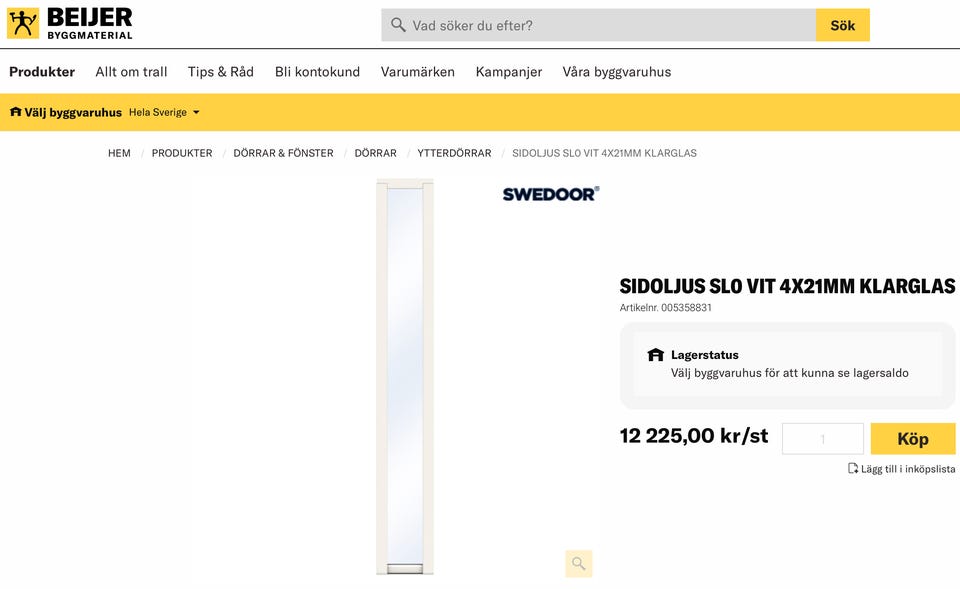Click the magnifier icon in search field
The width and height of the screenshot is (960, 589).
(x=398, y=25)
